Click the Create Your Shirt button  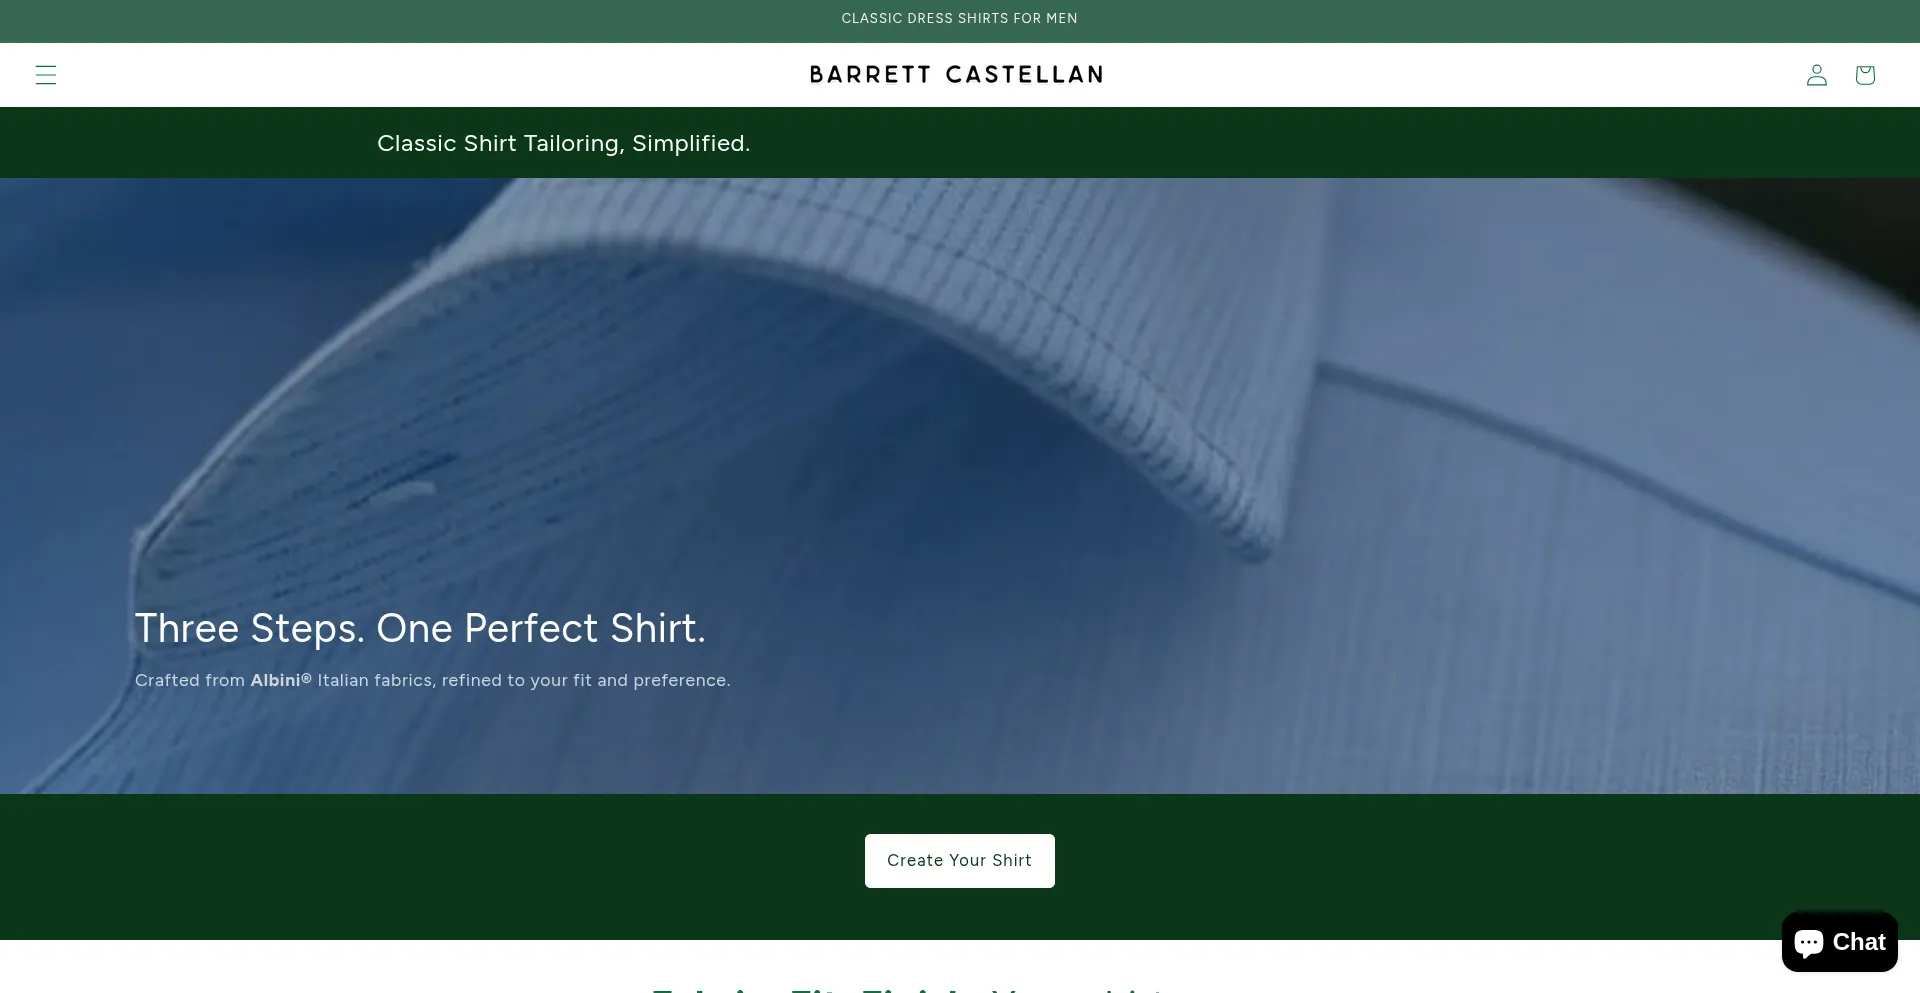click(x=960, y=861)
